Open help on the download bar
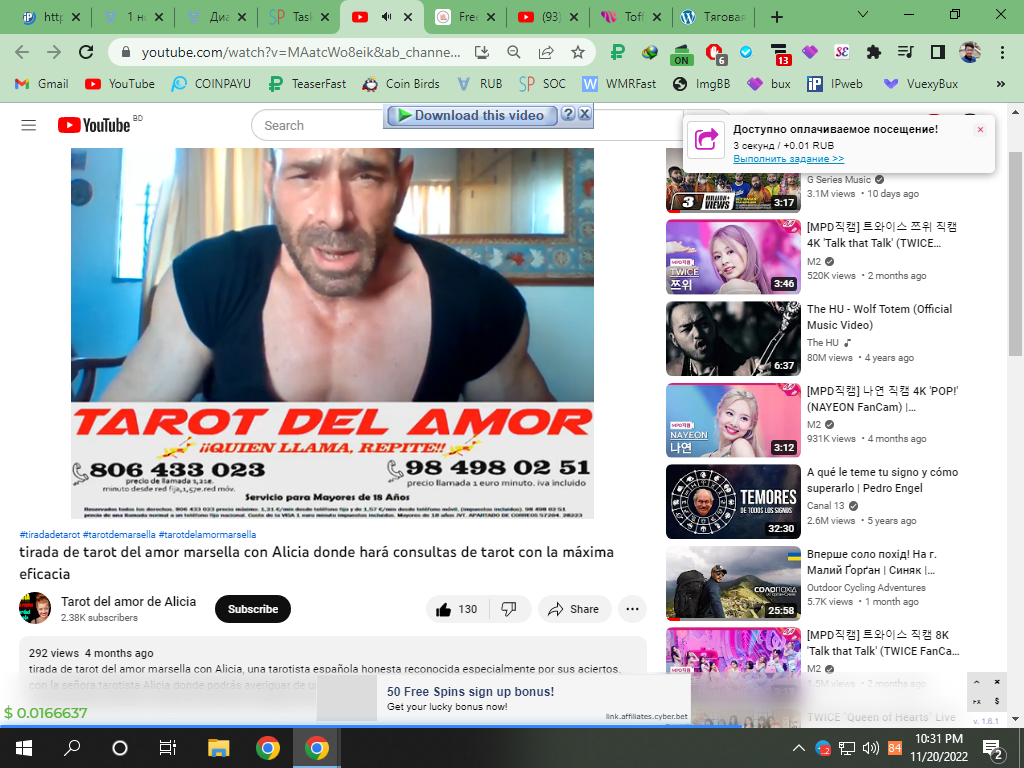Screen dimensions: 1024x768 pos(568,114)
